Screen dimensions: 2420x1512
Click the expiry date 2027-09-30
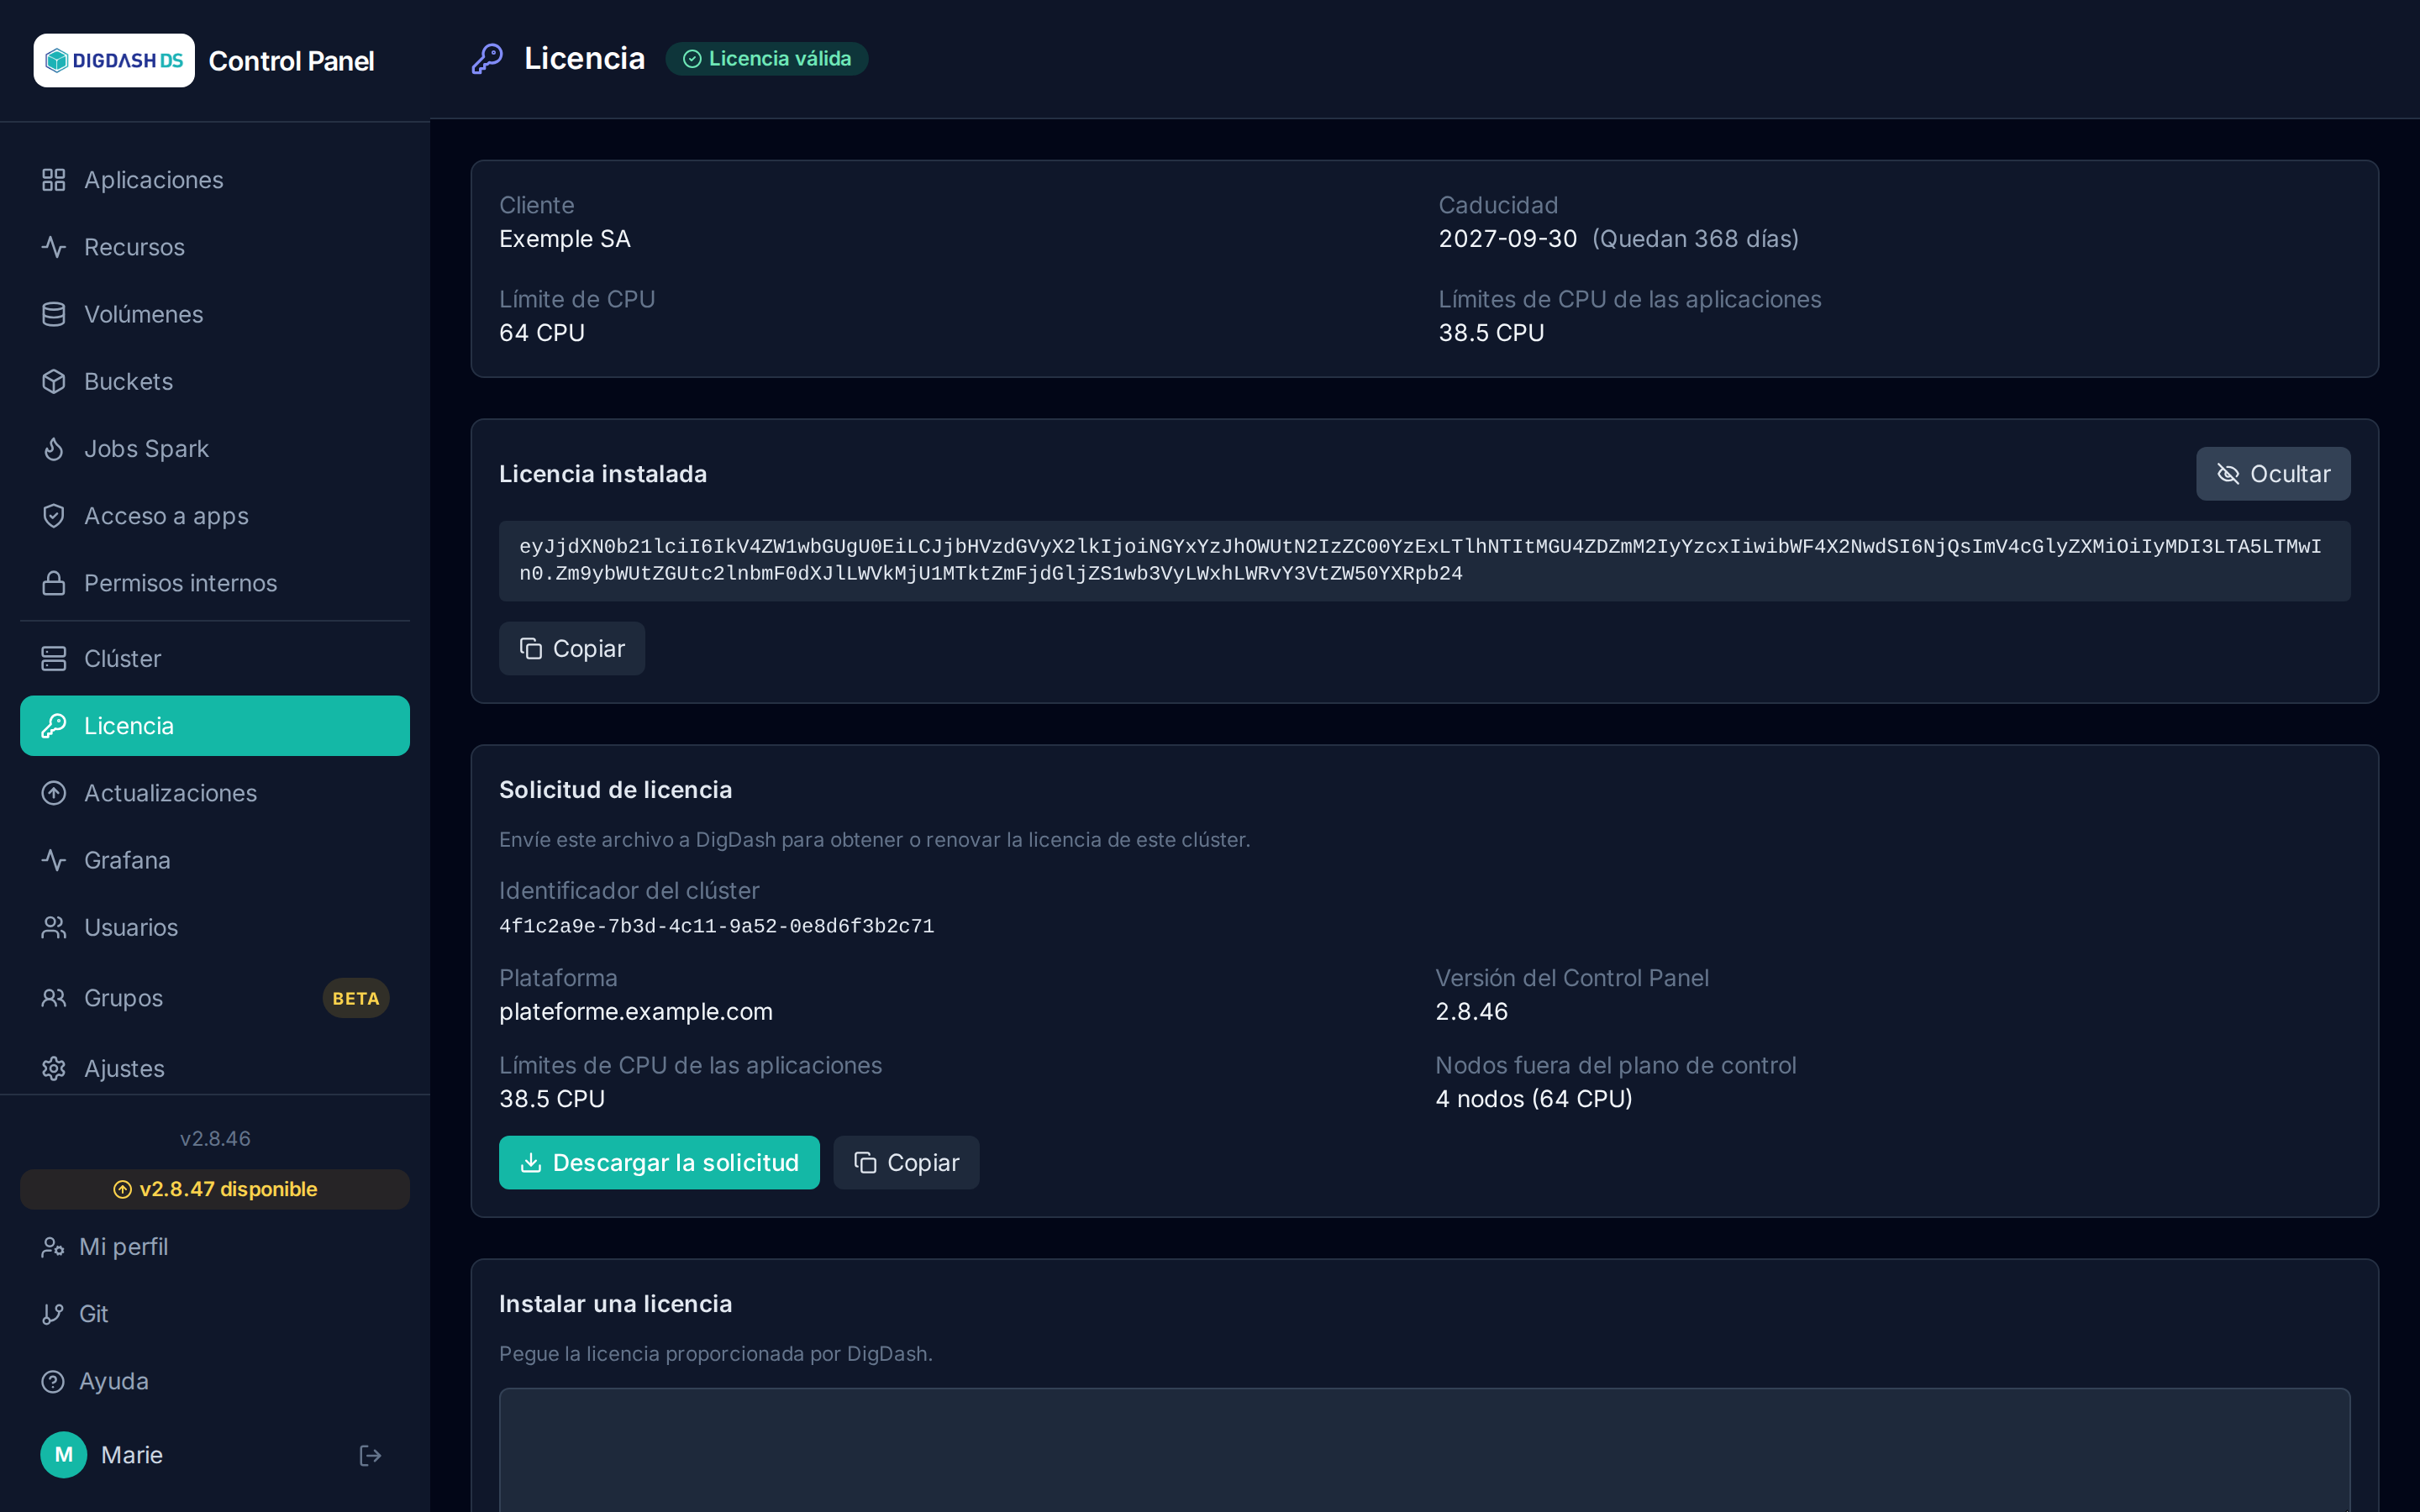(1508, 239)
